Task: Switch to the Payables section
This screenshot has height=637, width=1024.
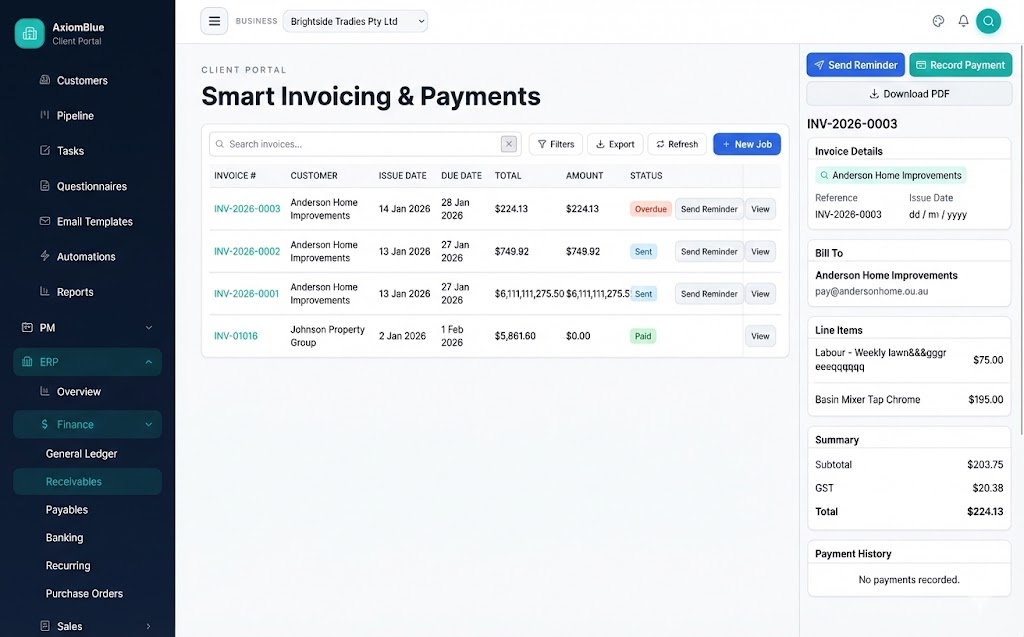Action: point(67,509)
